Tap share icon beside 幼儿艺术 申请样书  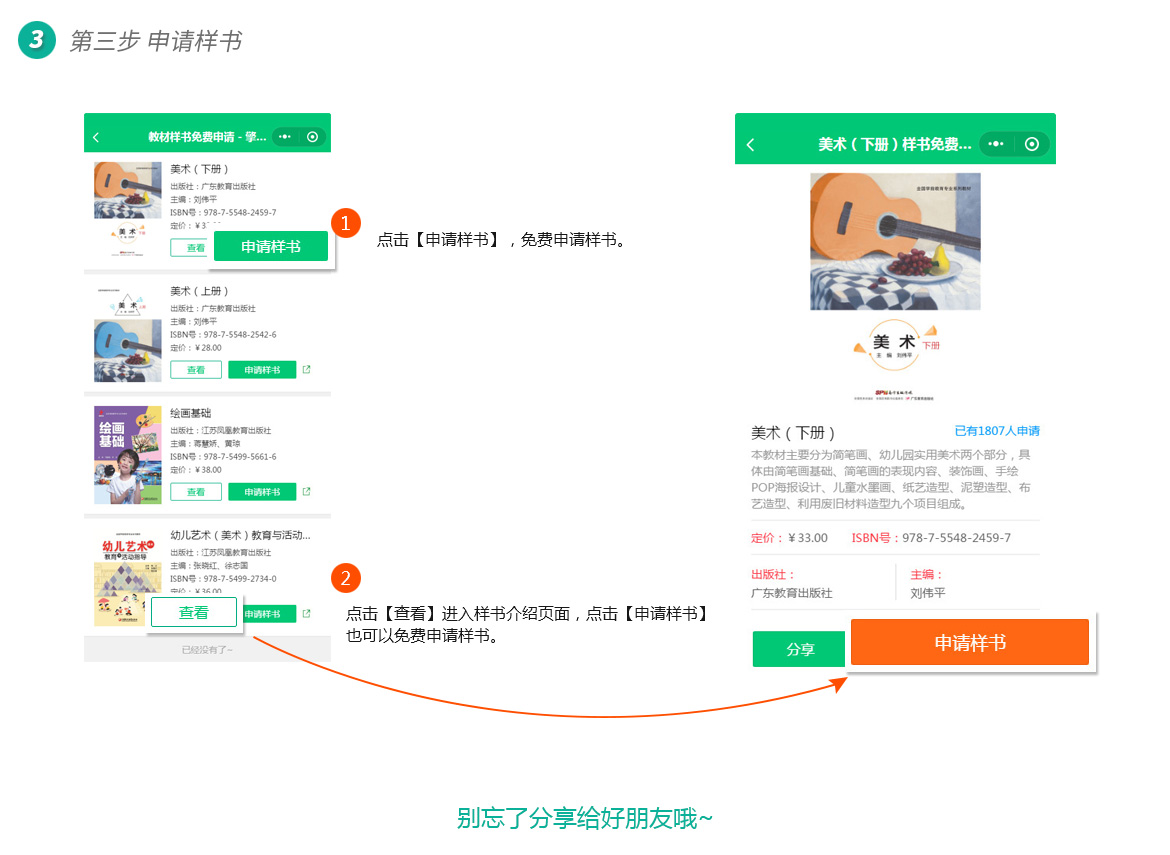pyautogui.click(x=306, y=613)
